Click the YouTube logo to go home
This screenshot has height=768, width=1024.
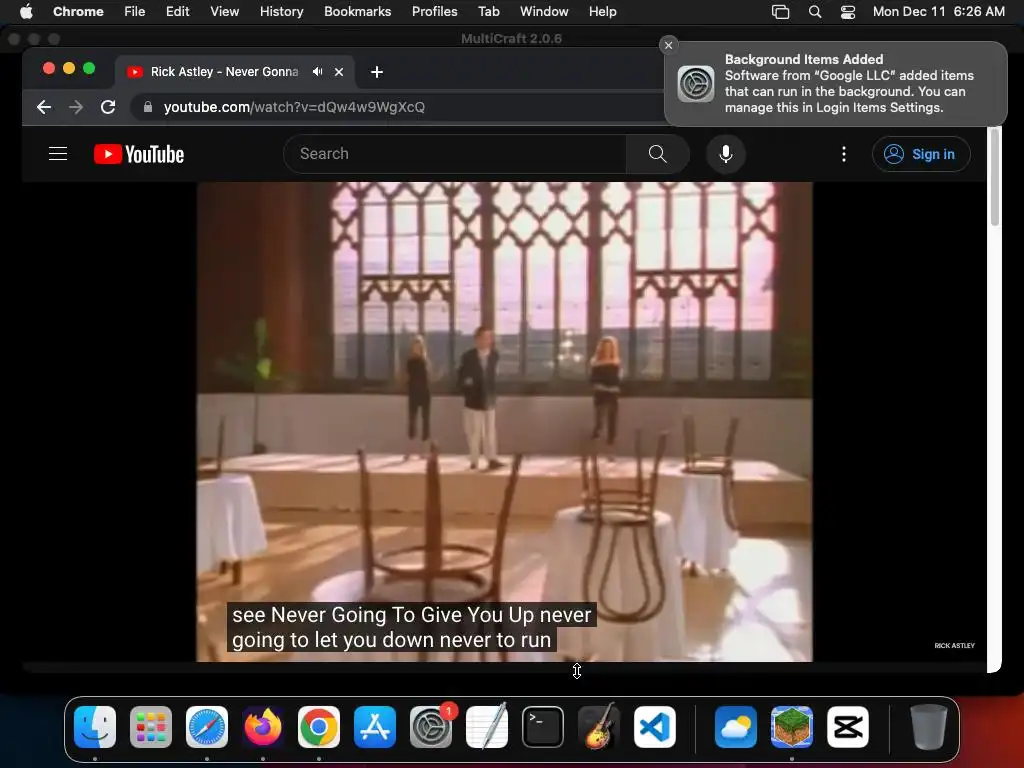pos(139,154)
